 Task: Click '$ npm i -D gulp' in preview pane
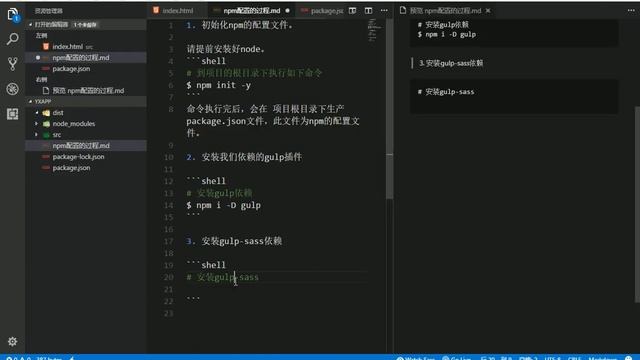tap(447, 35)
